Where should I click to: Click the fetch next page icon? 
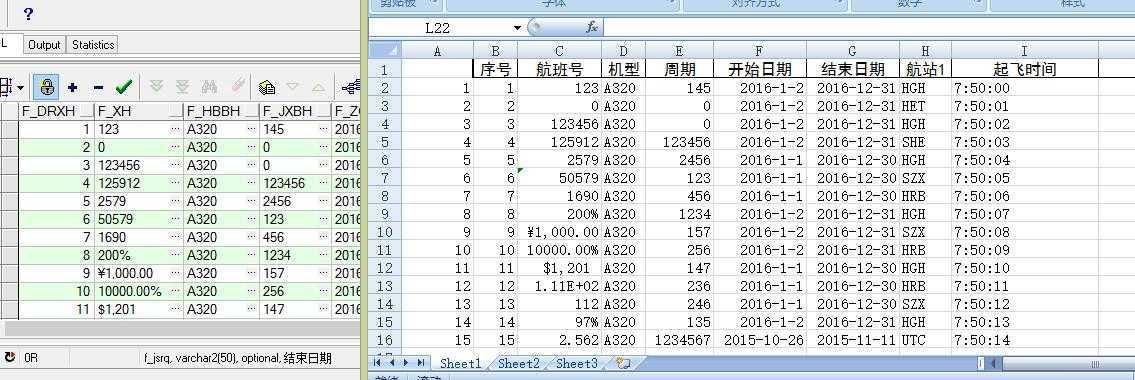[x=156, y=88]
